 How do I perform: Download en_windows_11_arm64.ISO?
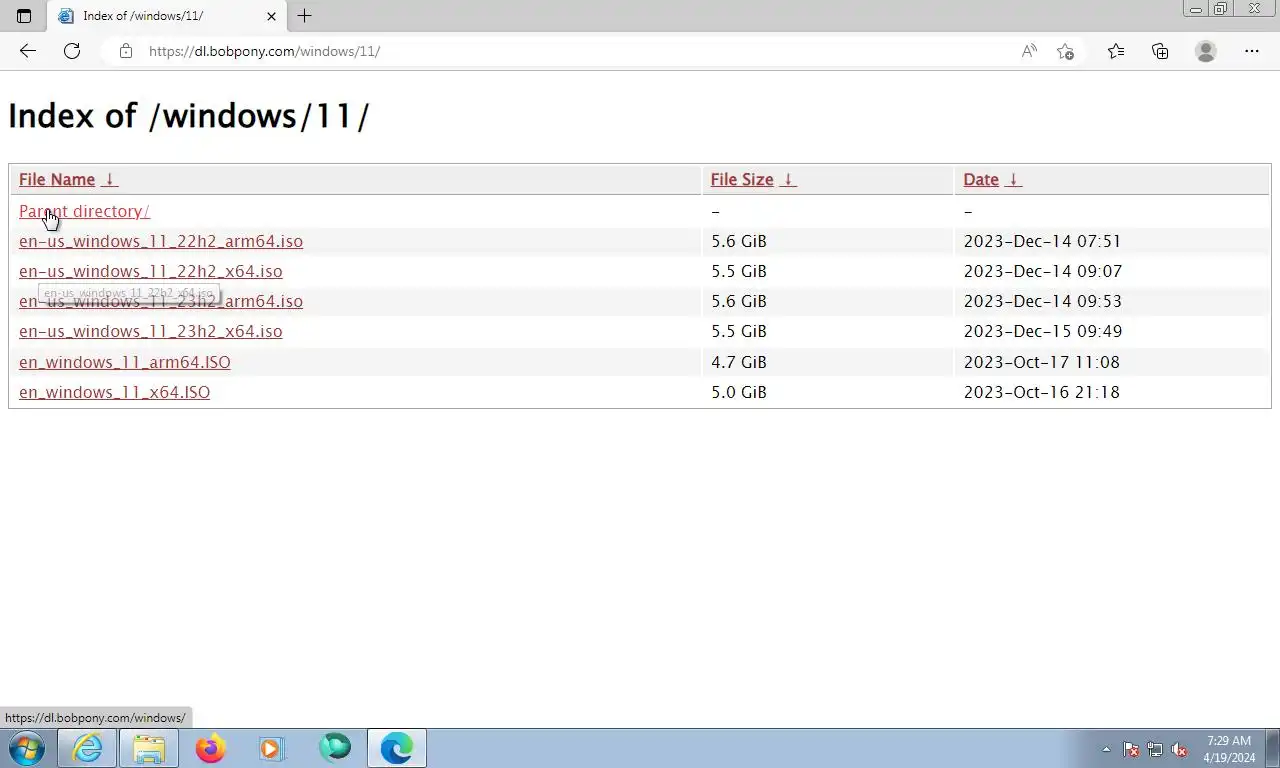point(125,362)
